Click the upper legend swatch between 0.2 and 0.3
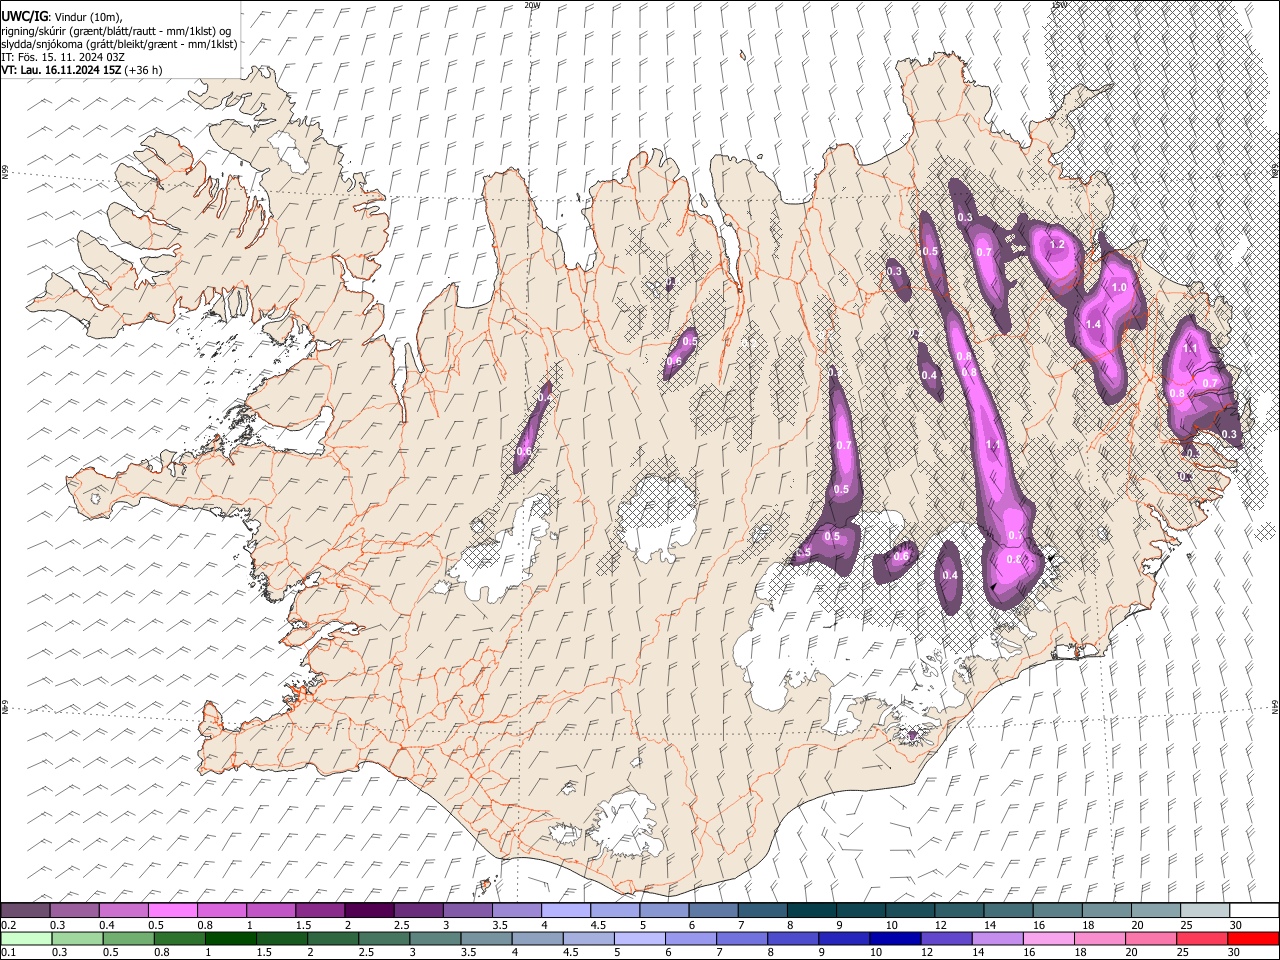 pyautogui.click(x=26, y=910)
